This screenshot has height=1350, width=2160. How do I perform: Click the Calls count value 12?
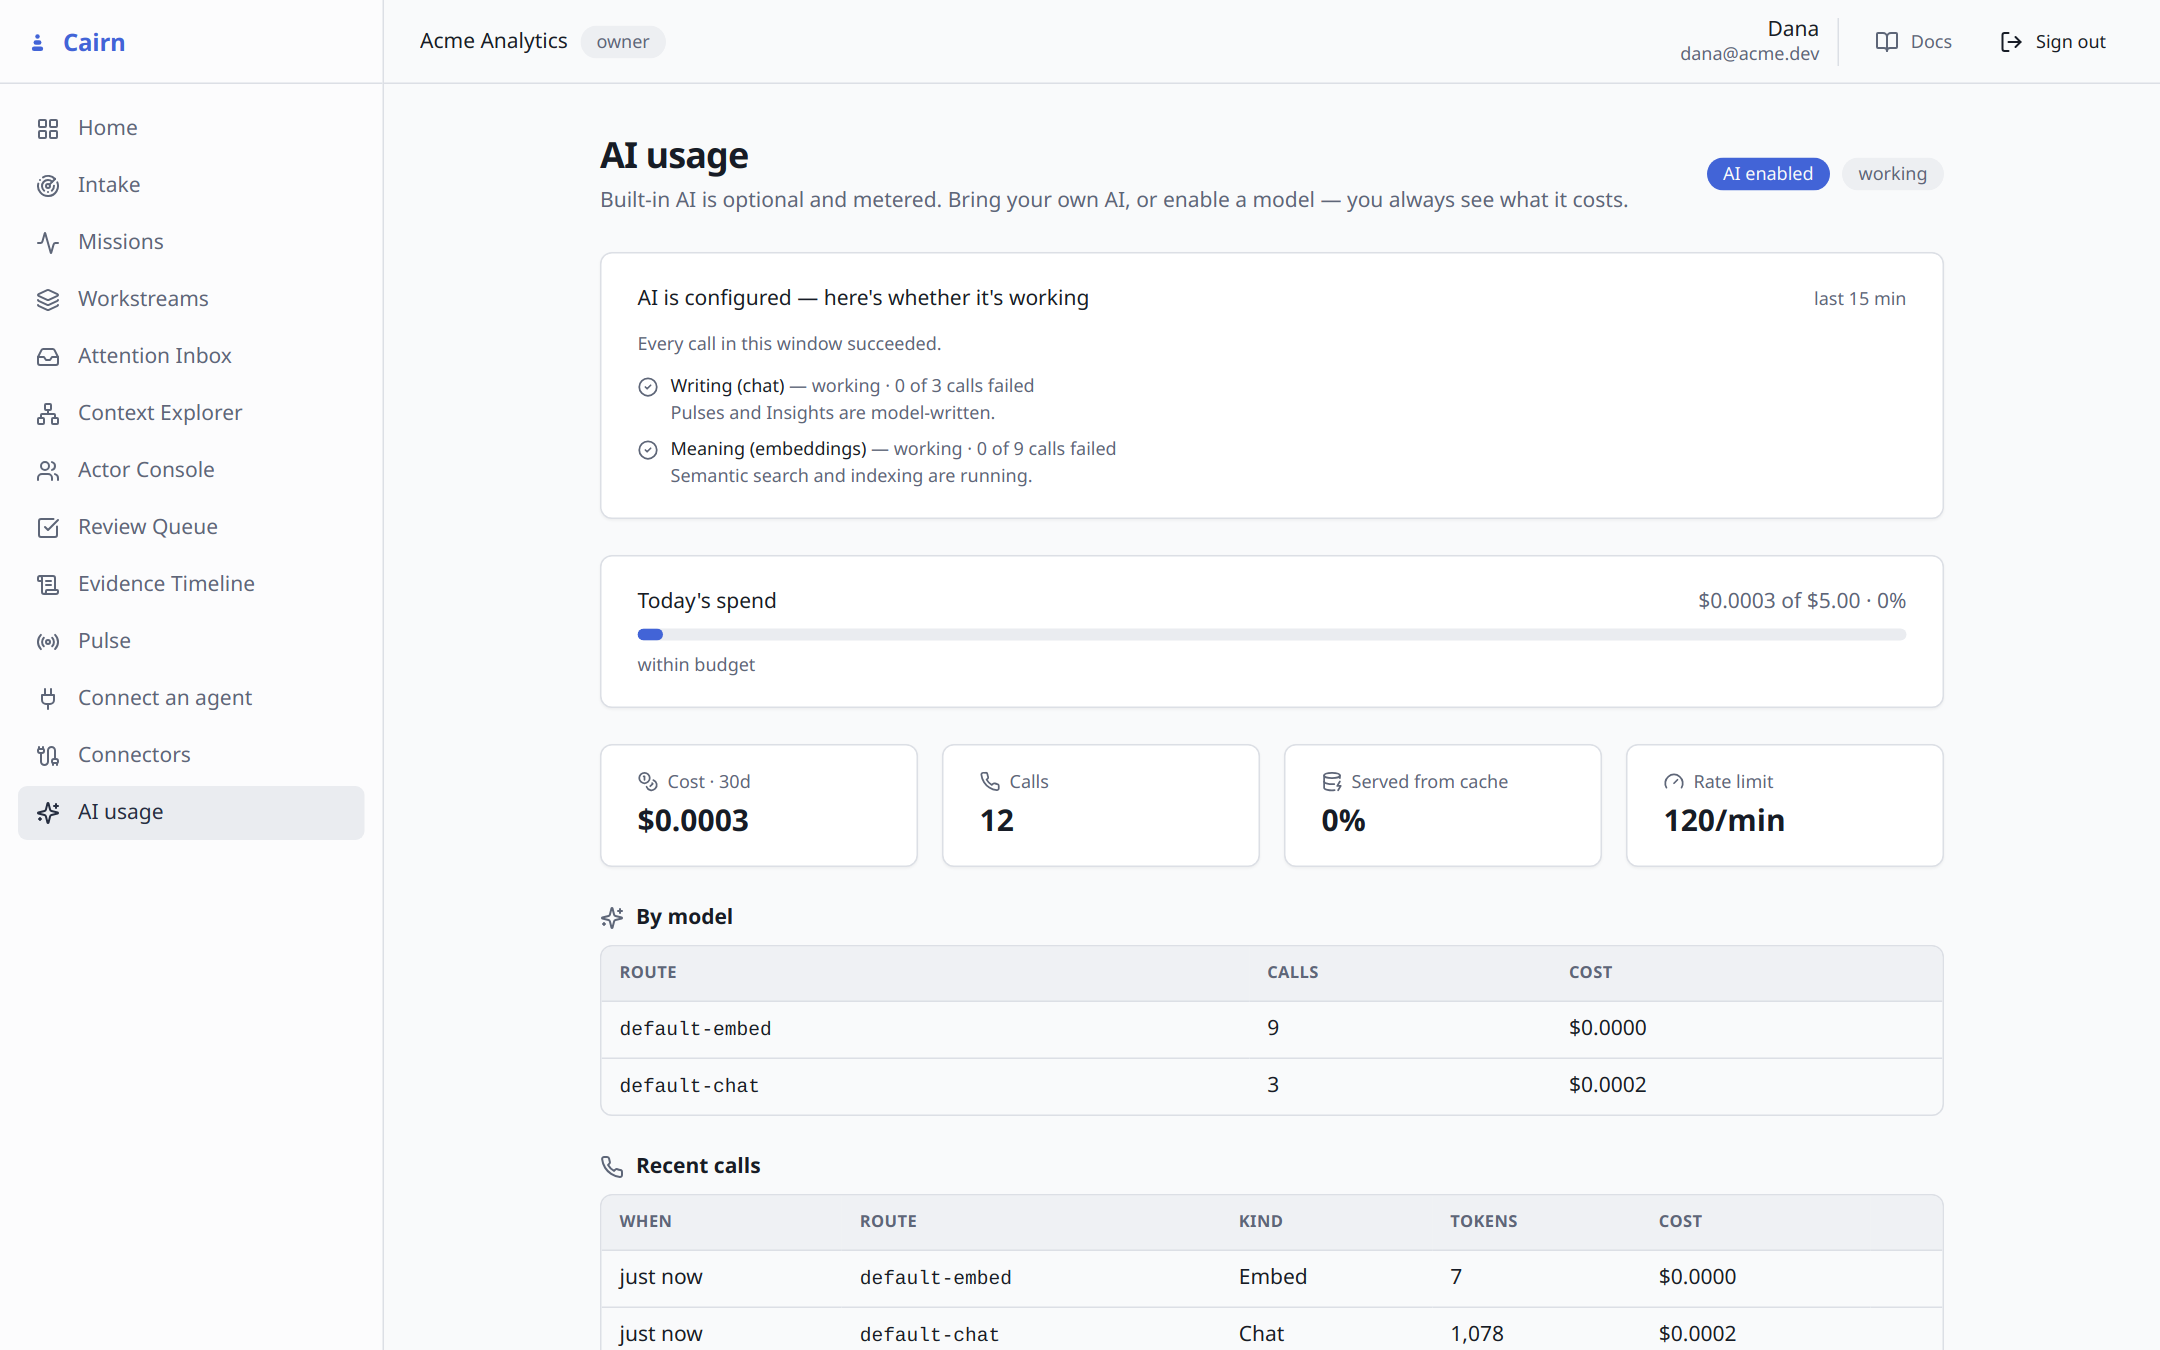997,821
